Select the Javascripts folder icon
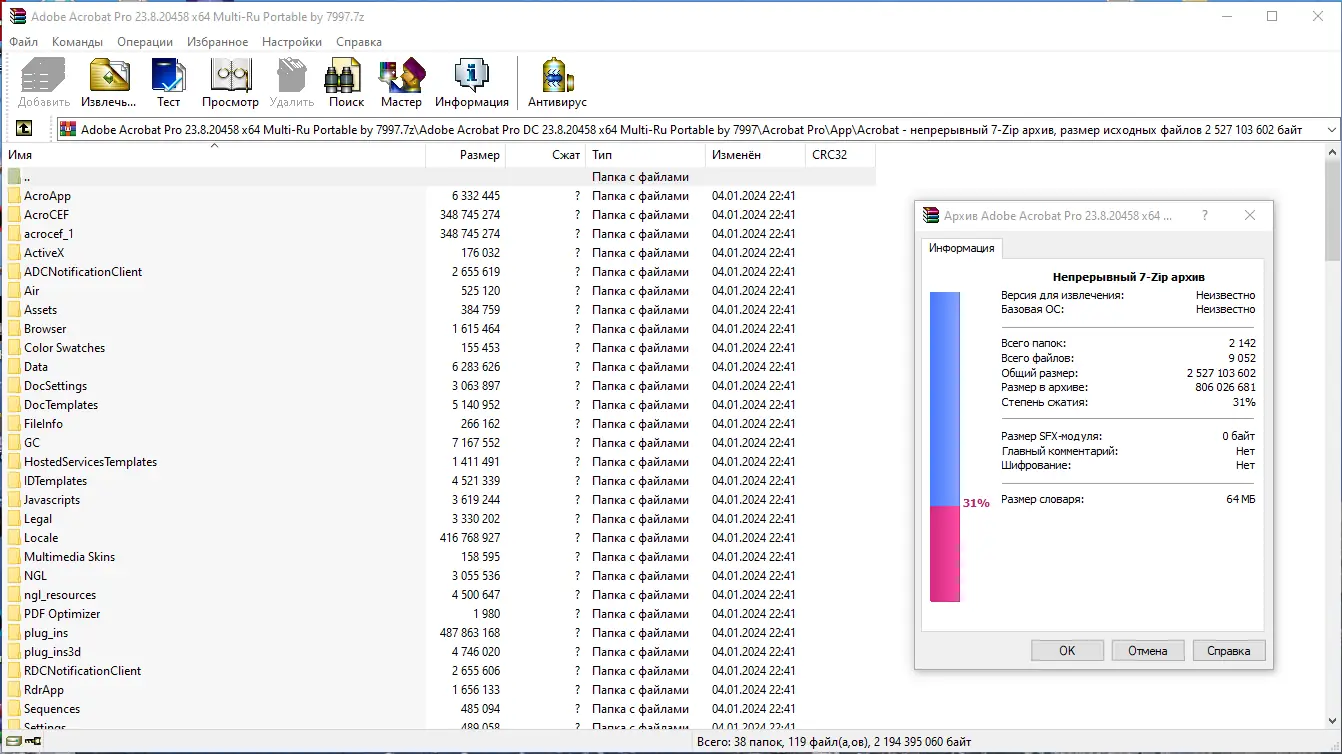This screenshot has width=1342, height=754. tap(14, 500)
